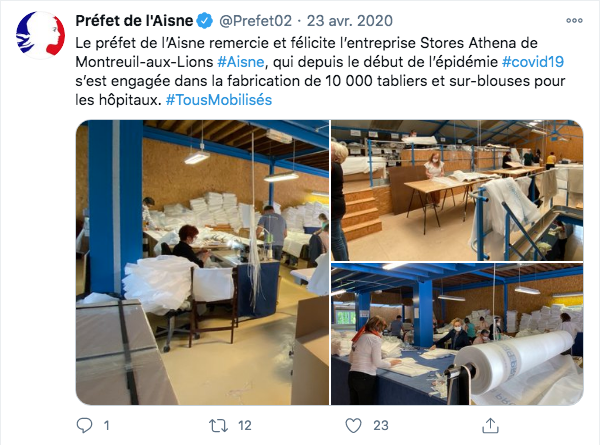This screenshot has height=445, width=600.
Task: Open the share tweet icon
Action: (490, 425)
